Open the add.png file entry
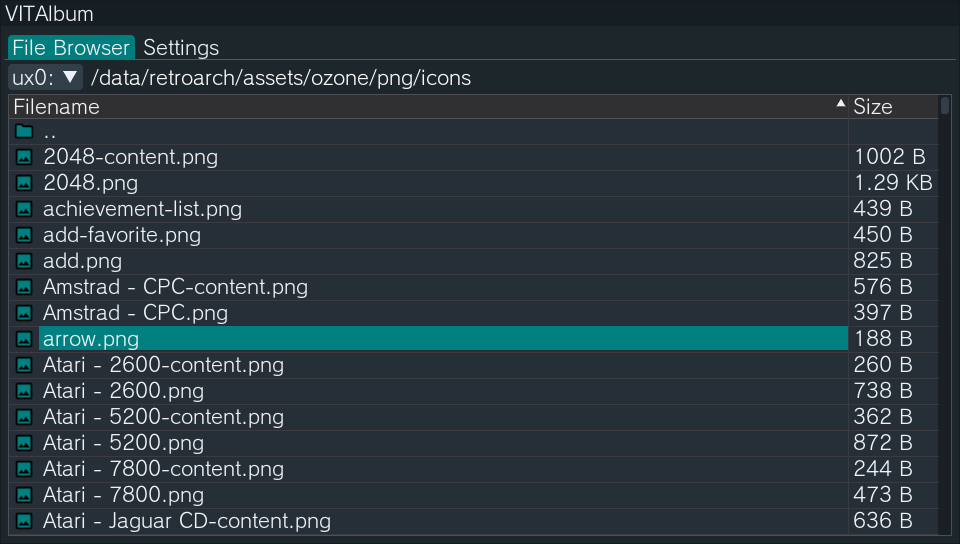 point(82,261)
